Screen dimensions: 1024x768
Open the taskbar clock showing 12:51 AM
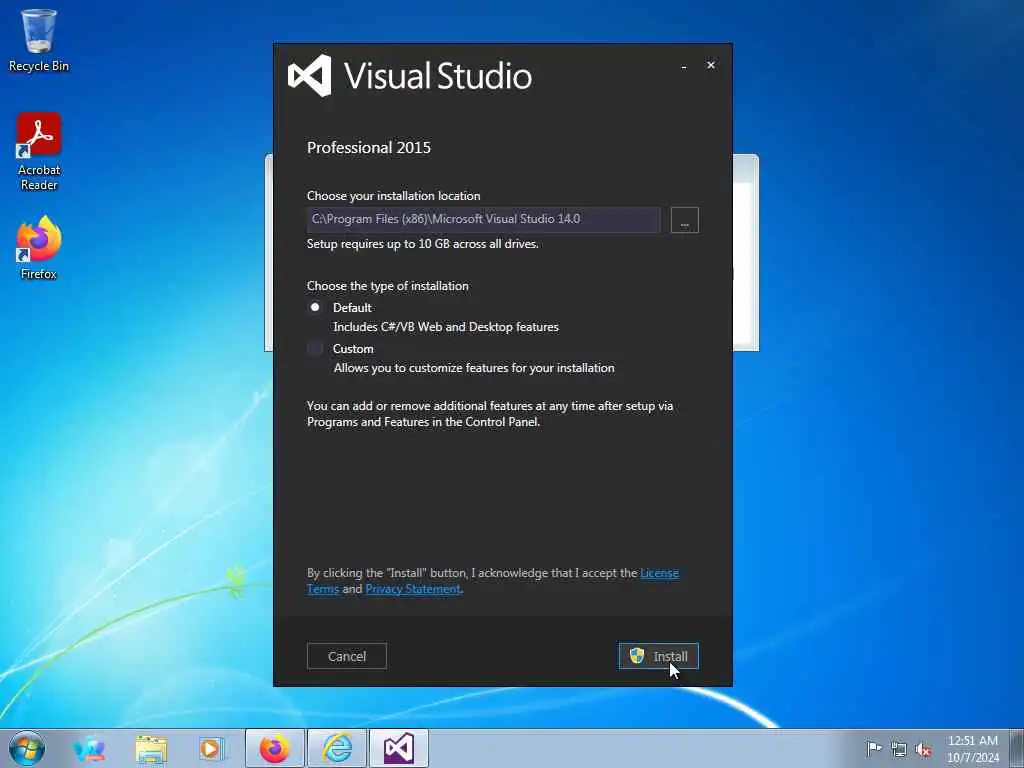click(973, 749)
